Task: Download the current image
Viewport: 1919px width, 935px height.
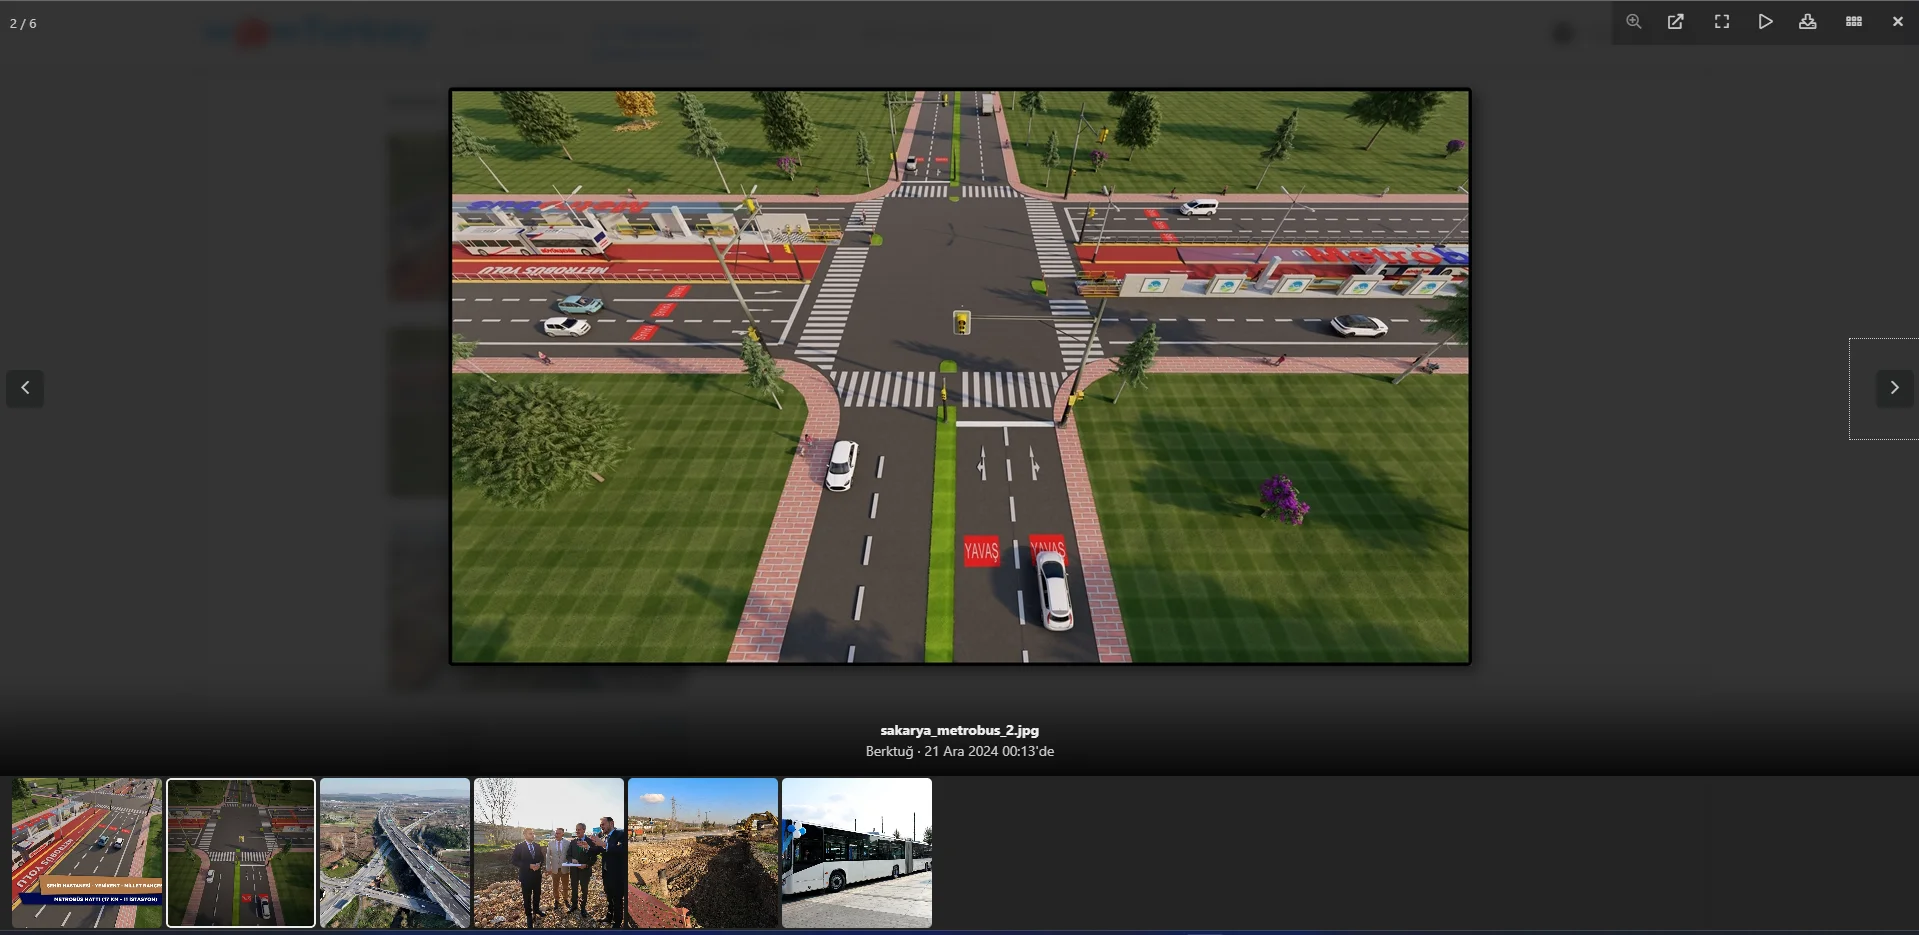Action: point(1807,22)
